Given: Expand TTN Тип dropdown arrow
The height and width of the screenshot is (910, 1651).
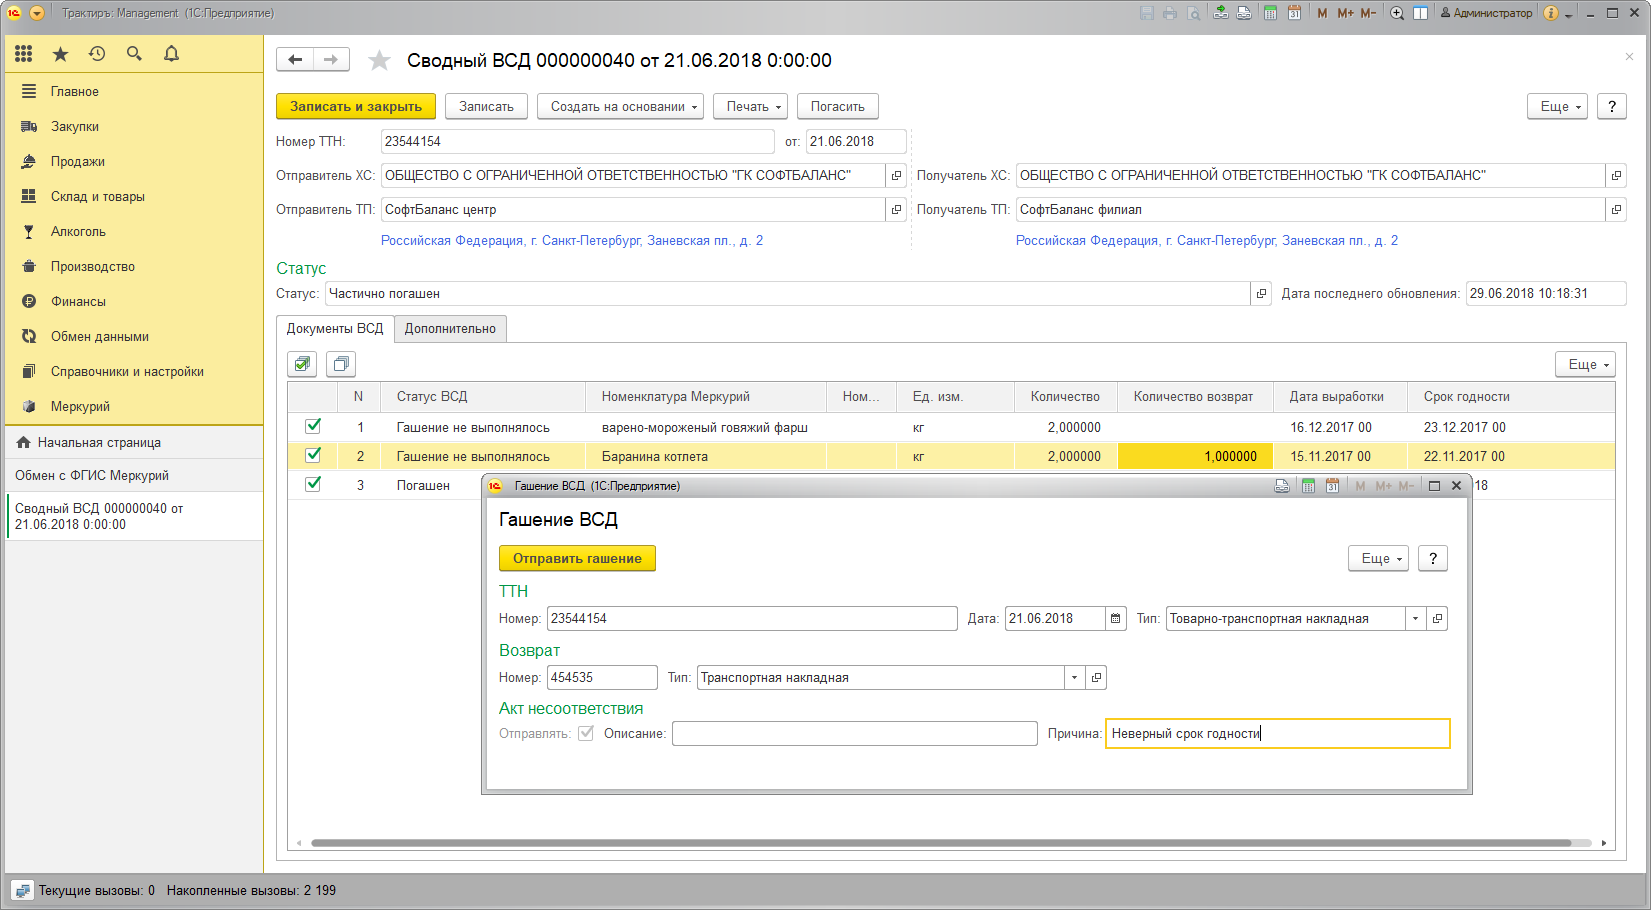Looking at the screenshot, I should [x=1415, y=618].
